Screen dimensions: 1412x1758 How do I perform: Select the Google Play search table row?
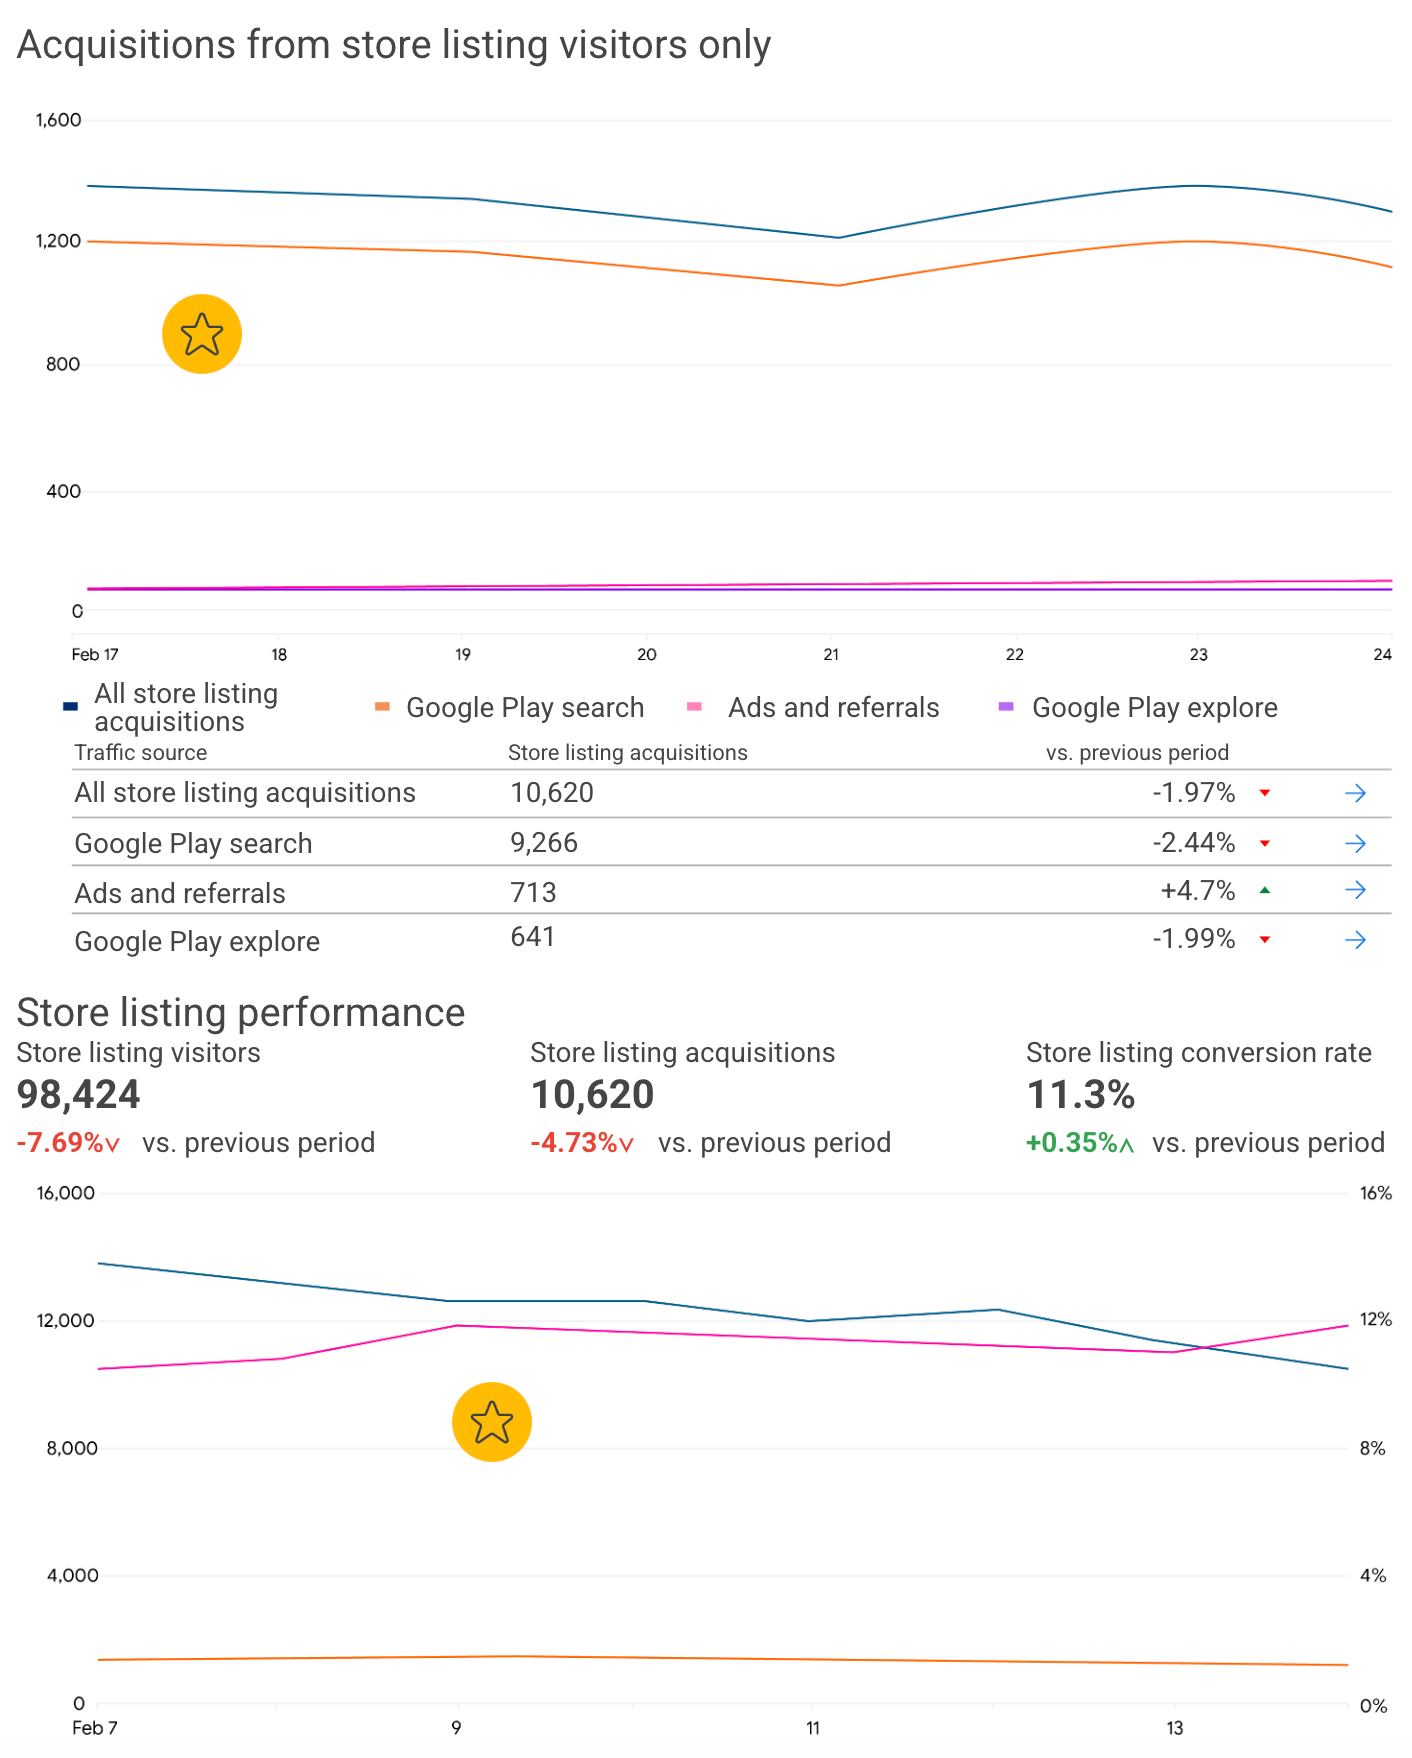tap(731, 842)
